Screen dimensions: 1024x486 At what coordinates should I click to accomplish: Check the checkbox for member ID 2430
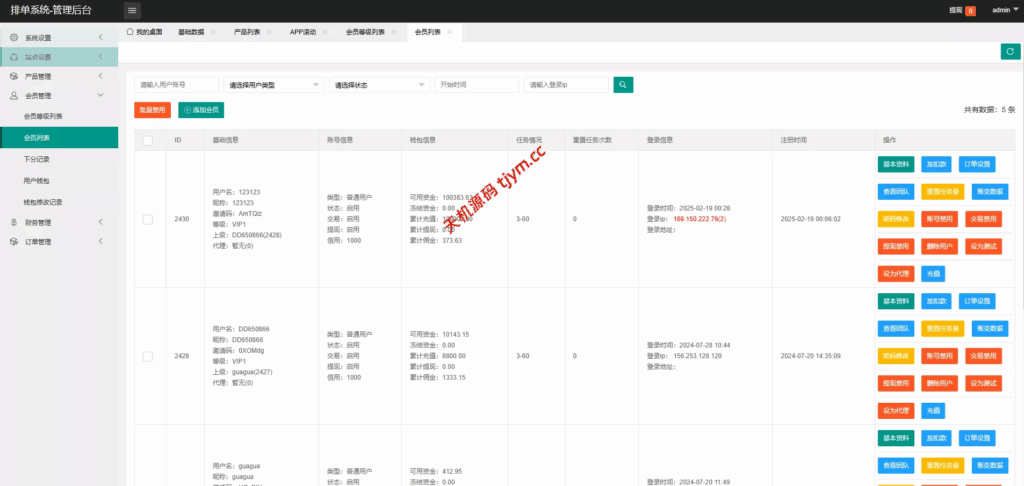click(x=148, y=218)
